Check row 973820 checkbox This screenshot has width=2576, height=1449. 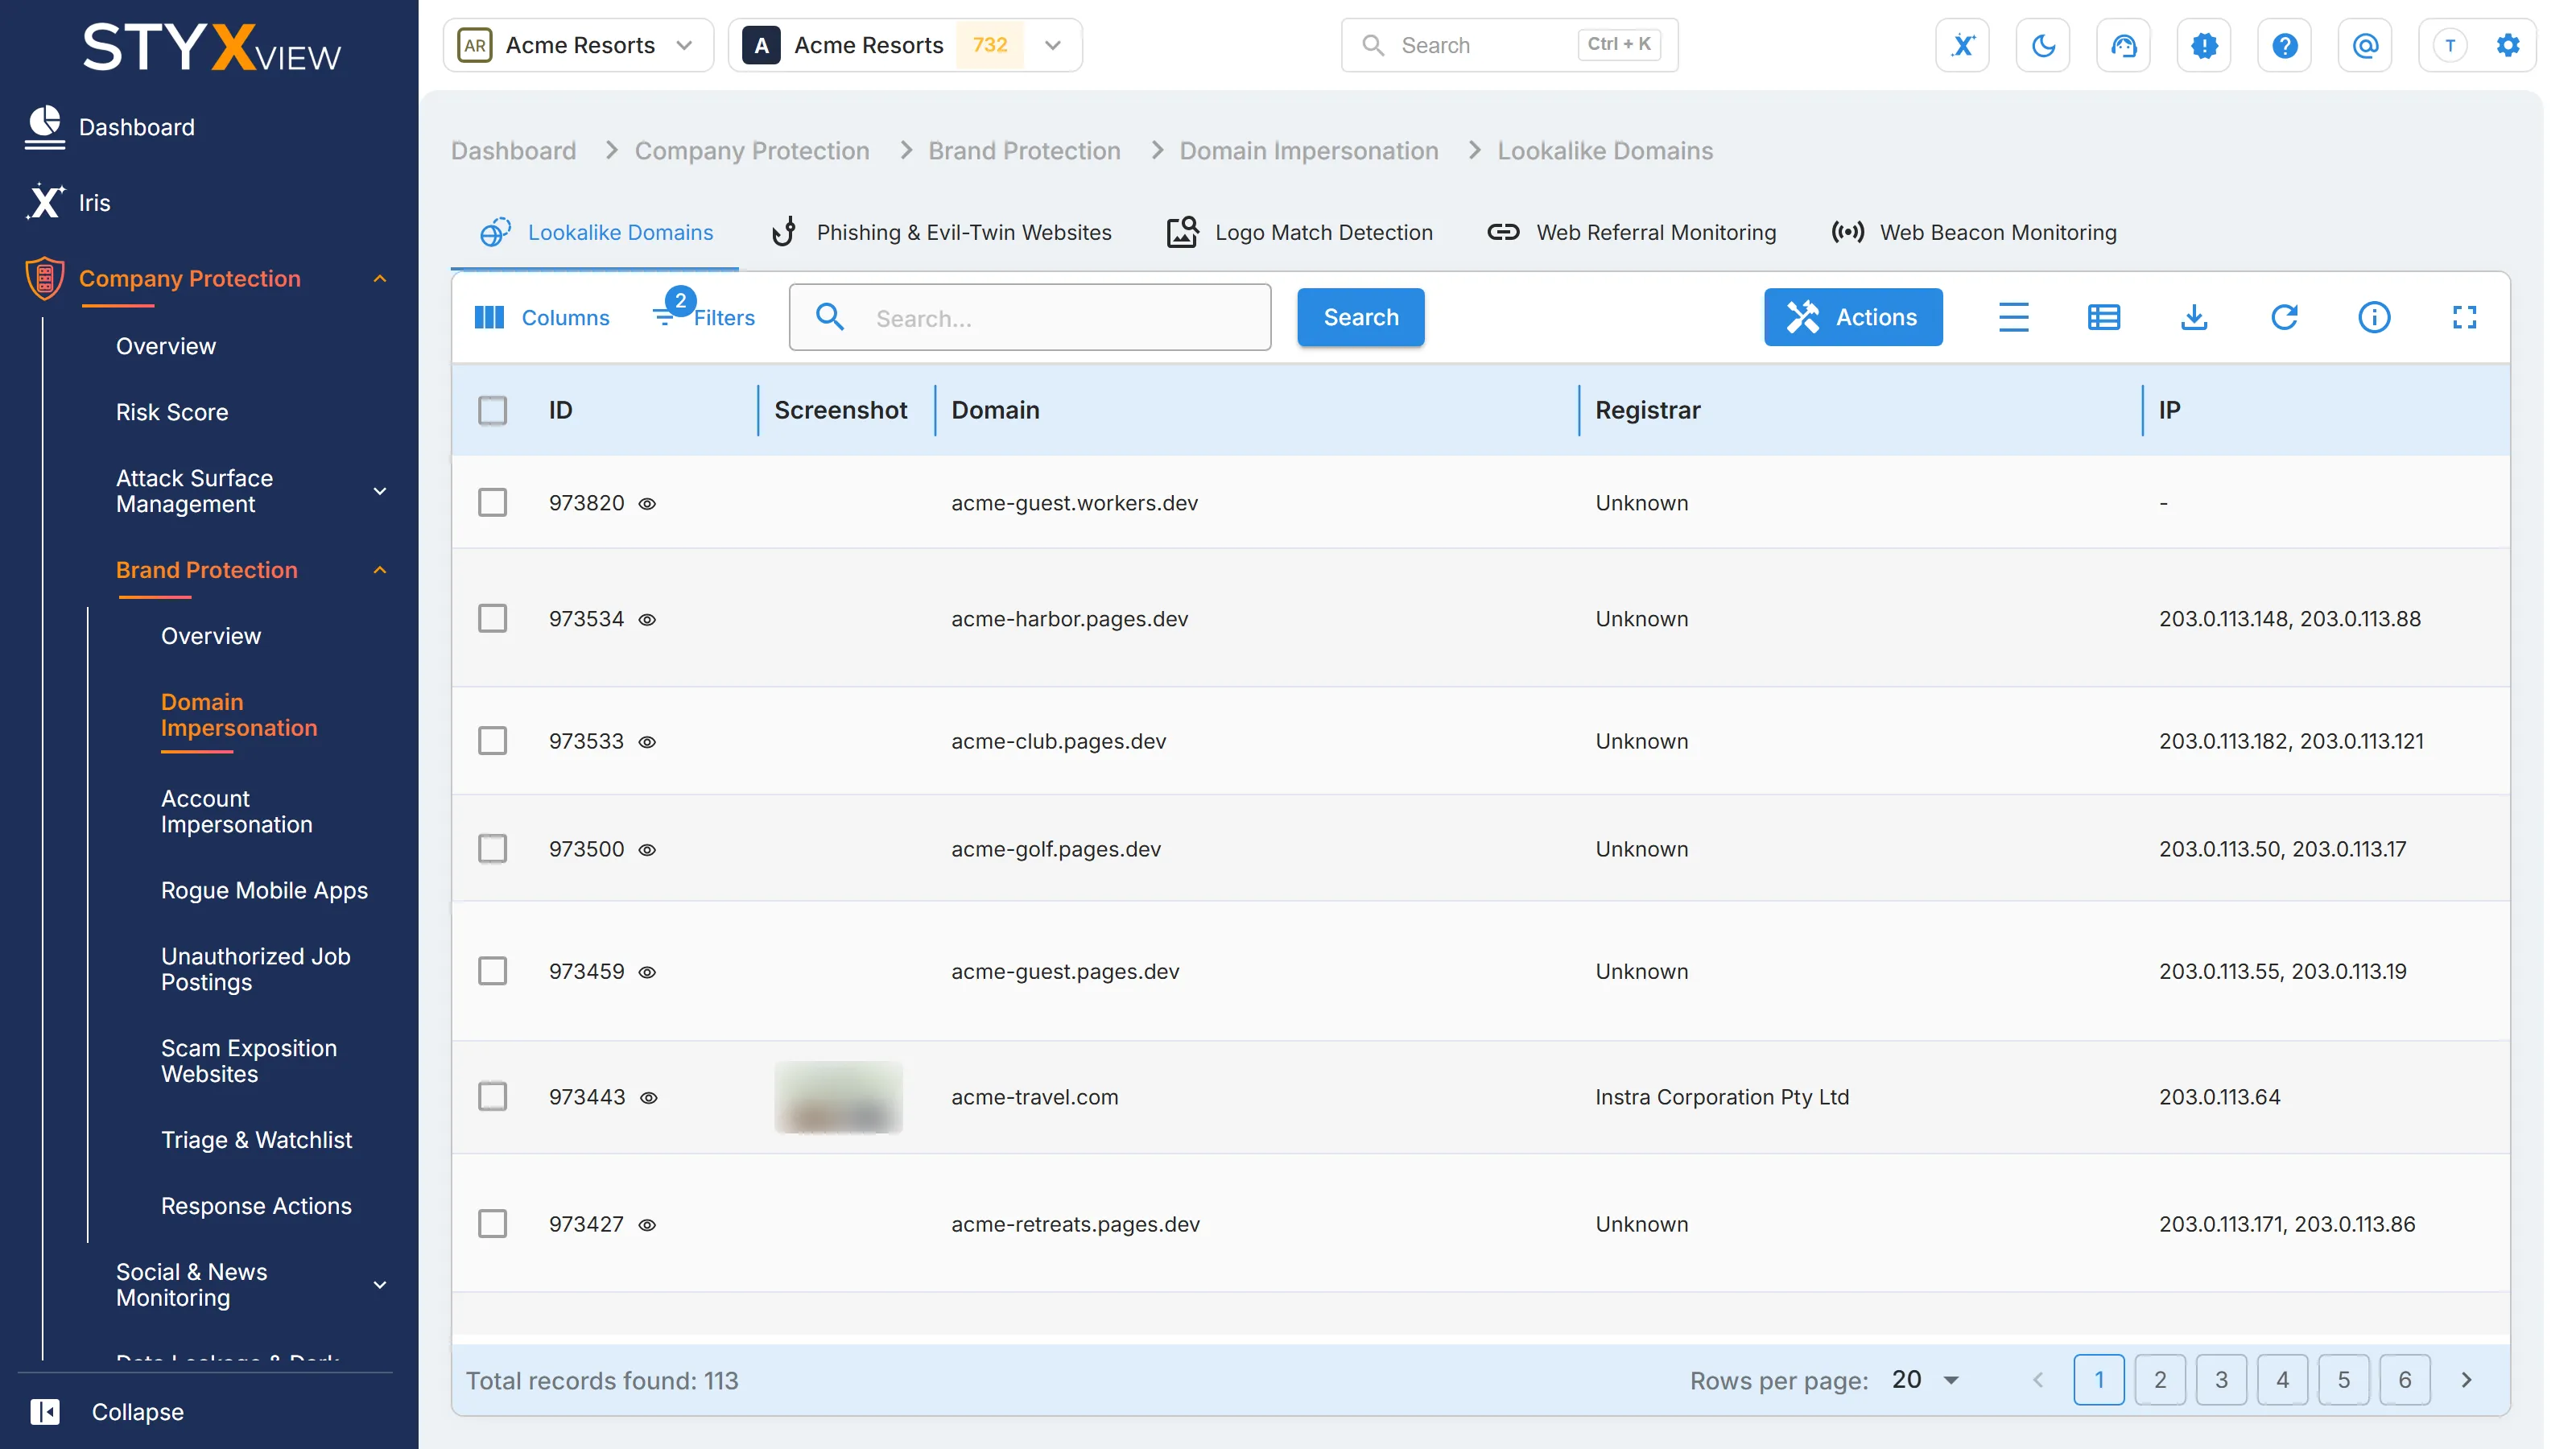pos(492,502)
